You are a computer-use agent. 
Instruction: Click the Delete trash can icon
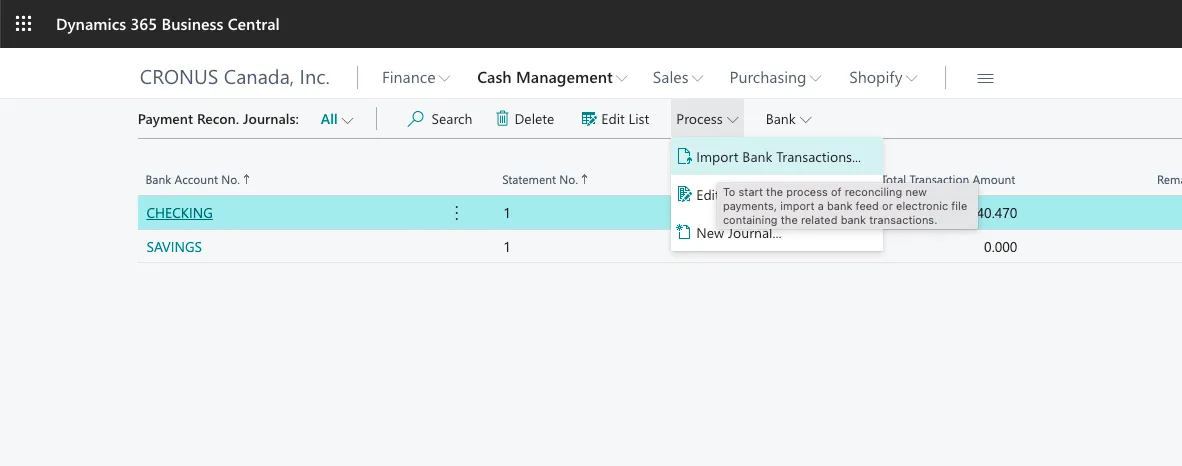tap(502, 119)
